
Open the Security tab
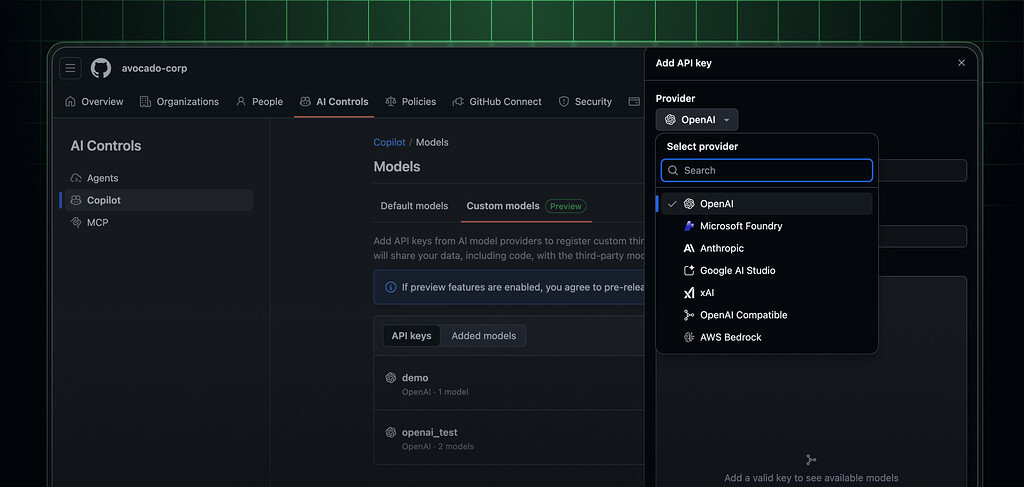point(585,102)
